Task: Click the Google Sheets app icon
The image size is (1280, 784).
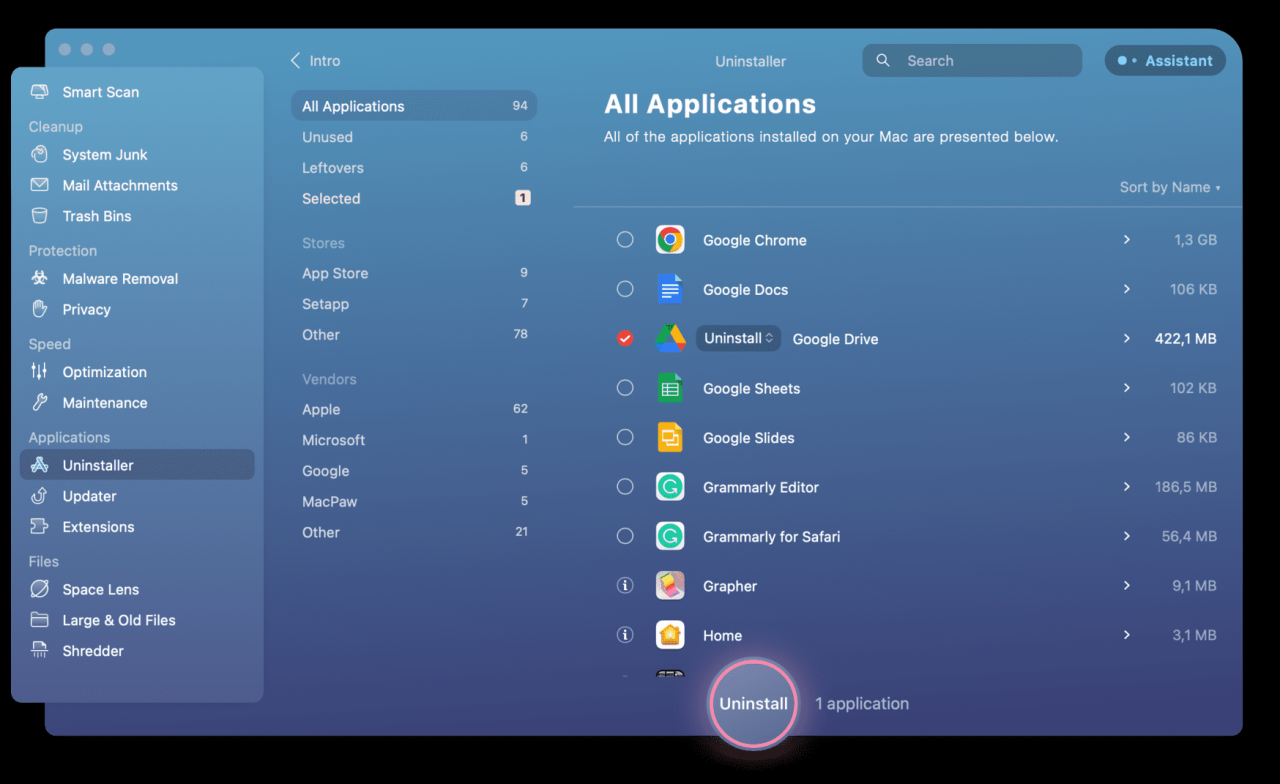Action: pos(670,388)
